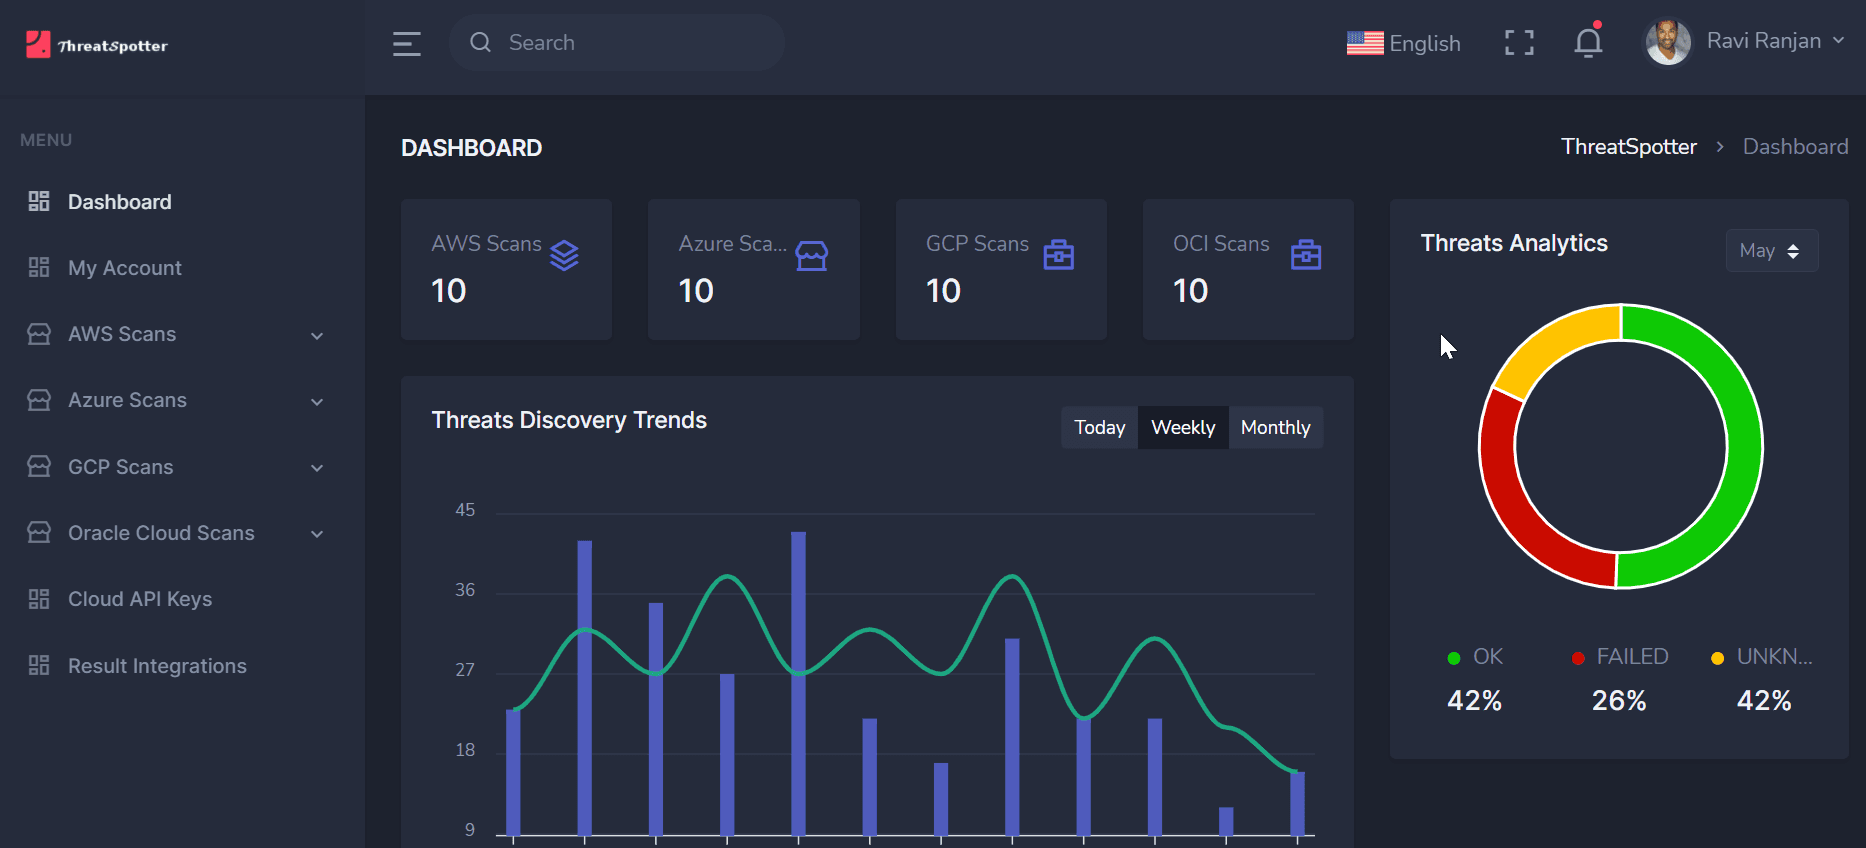
Task: Click the tallest bar in trends chart
Action: tap(798, 683)
